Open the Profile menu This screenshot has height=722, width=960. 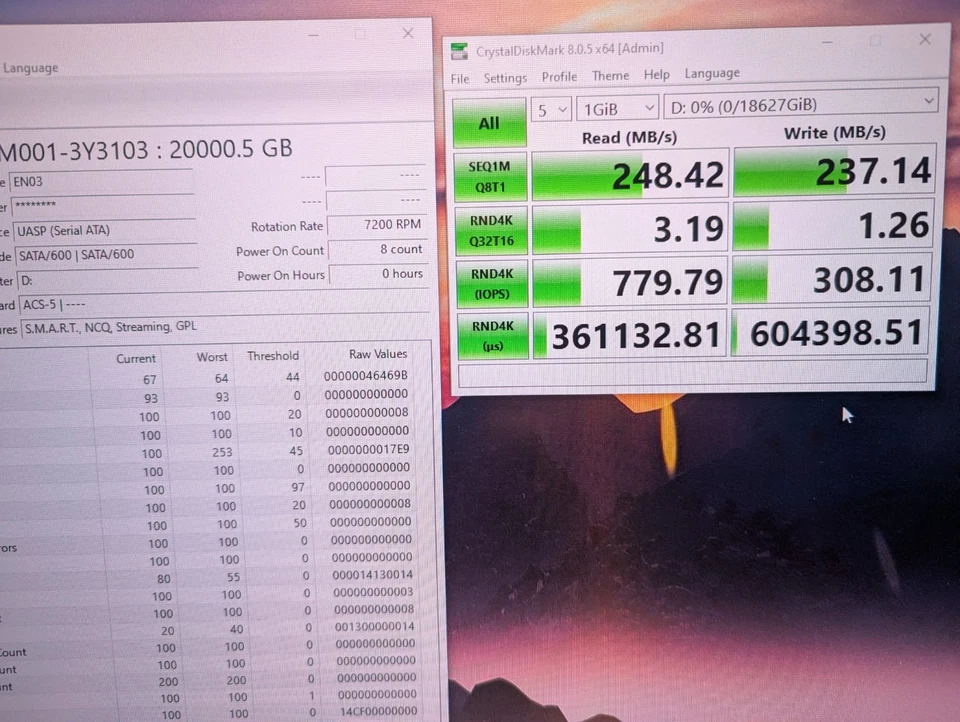(x=559, y=77)
